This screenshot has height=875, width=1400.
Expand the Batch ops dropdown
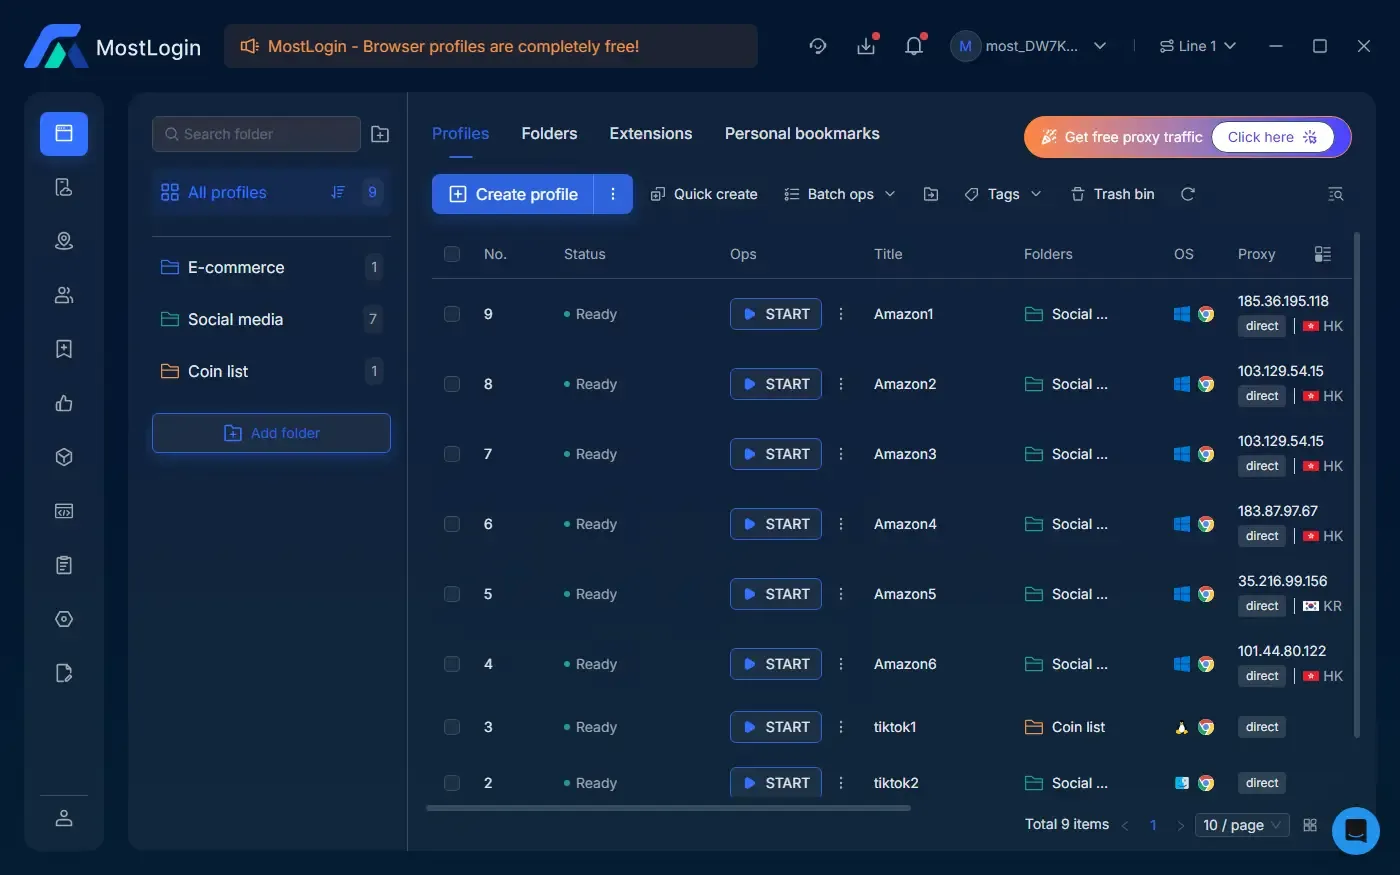pyautogui.click(x=839, y=194)
